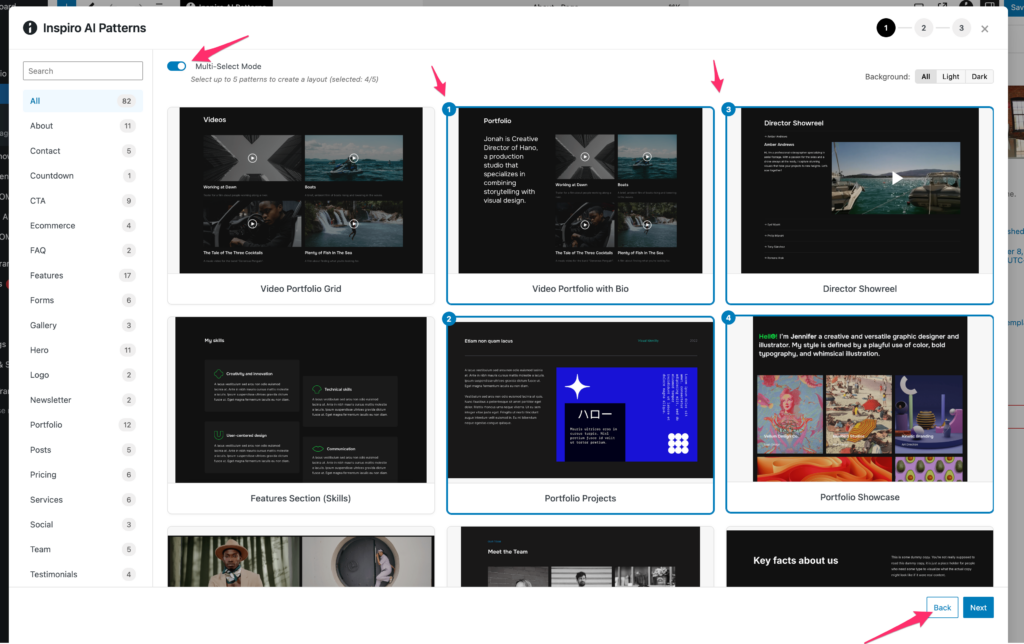The height and width of the screenshot is (644, 1024).
Task: Open the Countdown category
Action: click(x=83, y=176)
